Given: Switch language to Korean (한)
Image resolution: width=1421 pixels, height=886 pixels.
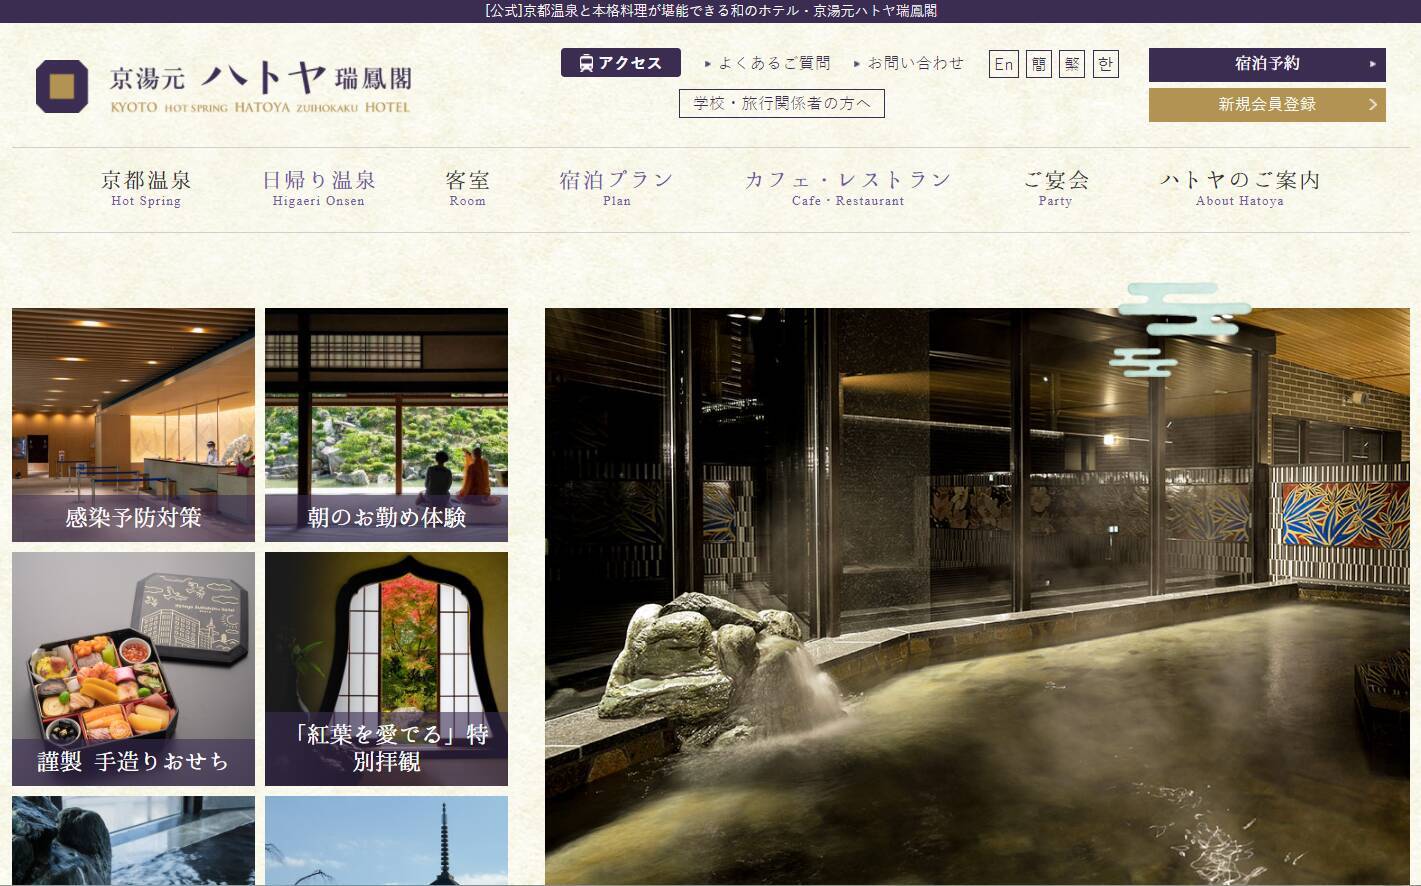Looking at the screenshot, I should [x=1105, y=64].
